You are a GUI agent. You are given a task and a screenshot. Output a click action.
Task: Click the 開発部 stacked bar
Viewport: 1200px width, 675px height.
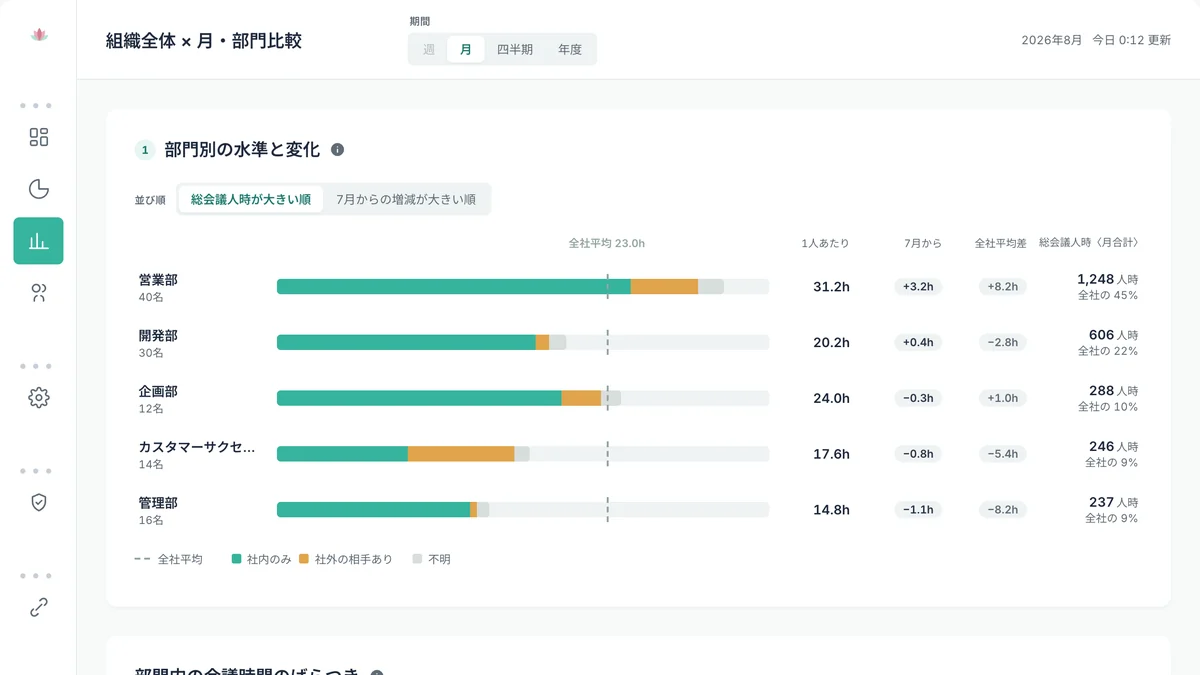tap(523, 342)
